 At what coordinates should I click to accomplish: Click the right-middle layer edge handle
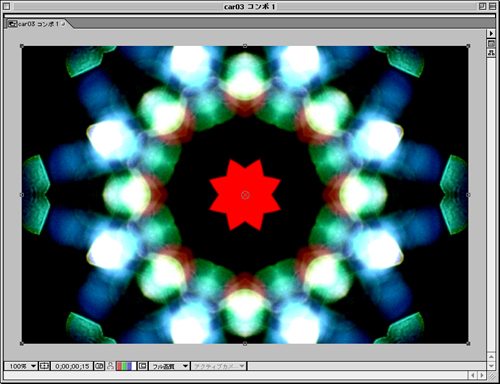coord(468,195)
